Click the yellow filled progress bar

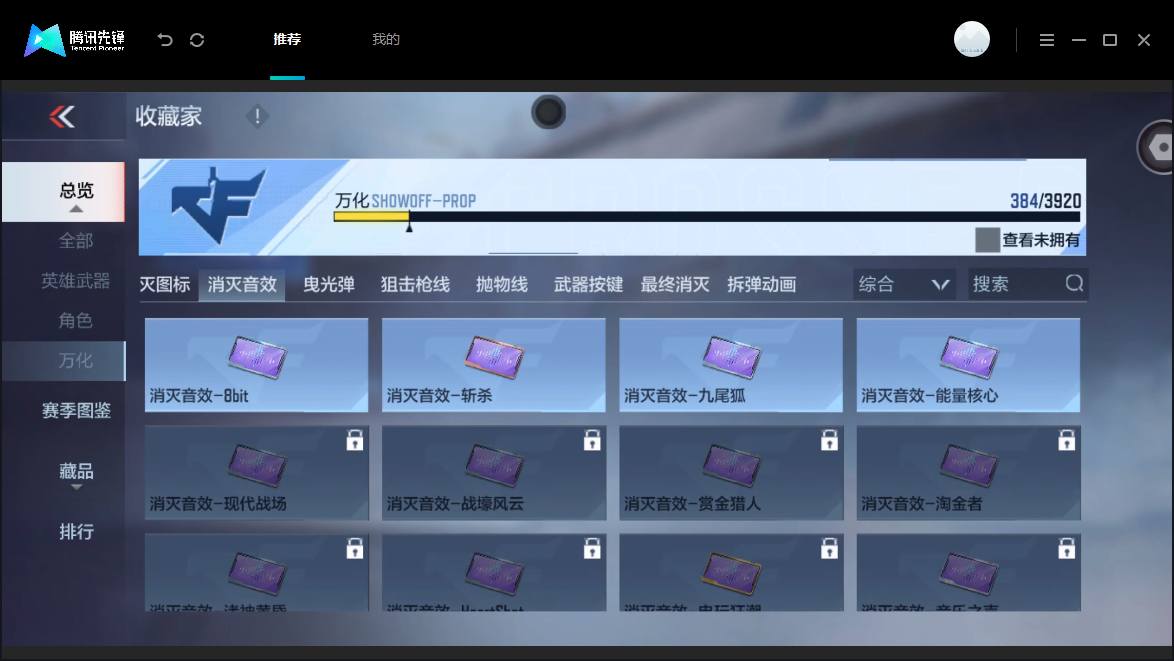pos(371,216)
